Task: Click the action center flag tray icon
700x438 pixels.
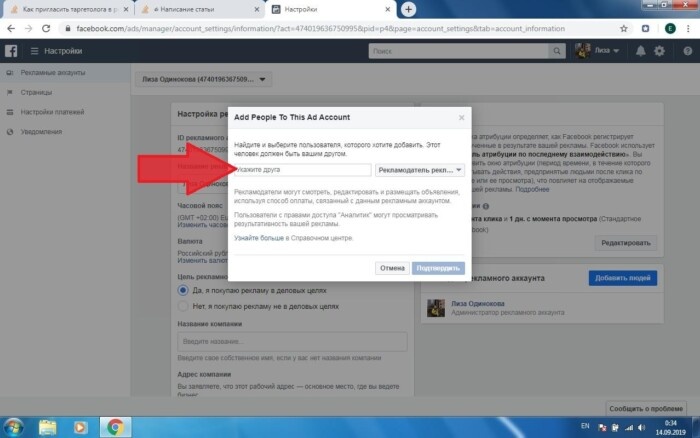Action: 602,428
